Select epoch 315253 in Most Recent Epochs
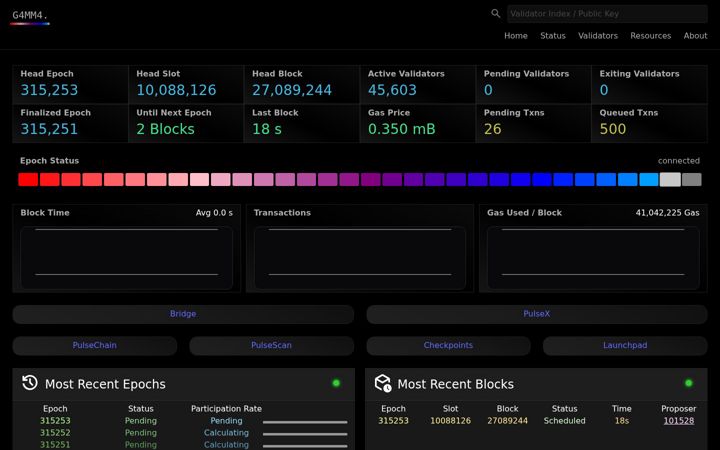The width and height of the screenshot is (720, 450). (55, 421)
